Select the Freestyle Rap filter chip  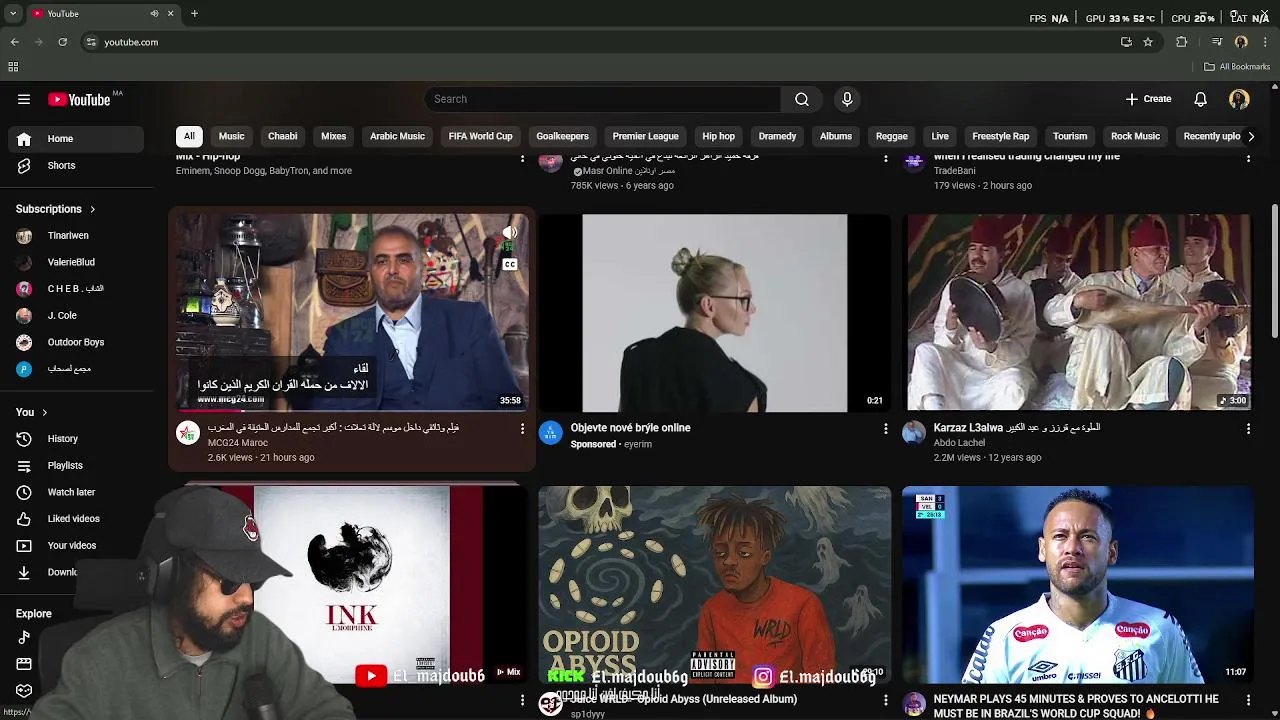coord(1000,136)
